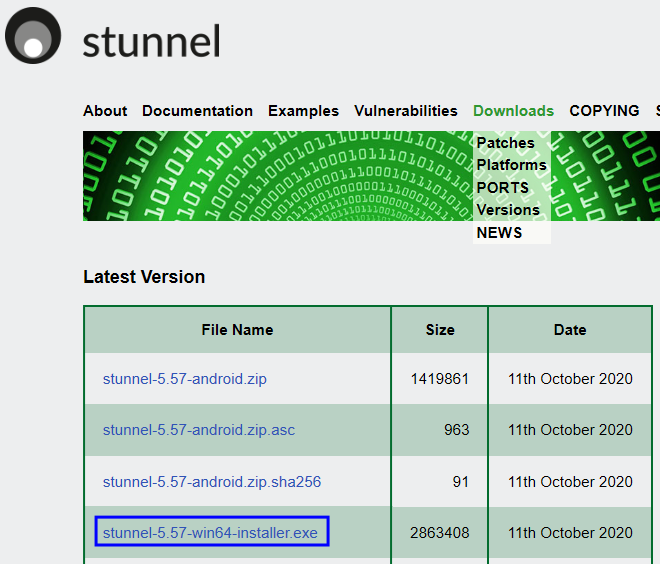The image size is (660, 564).
Task: Choose Patches from the Downloads submenu
Action: pos(506,143)
